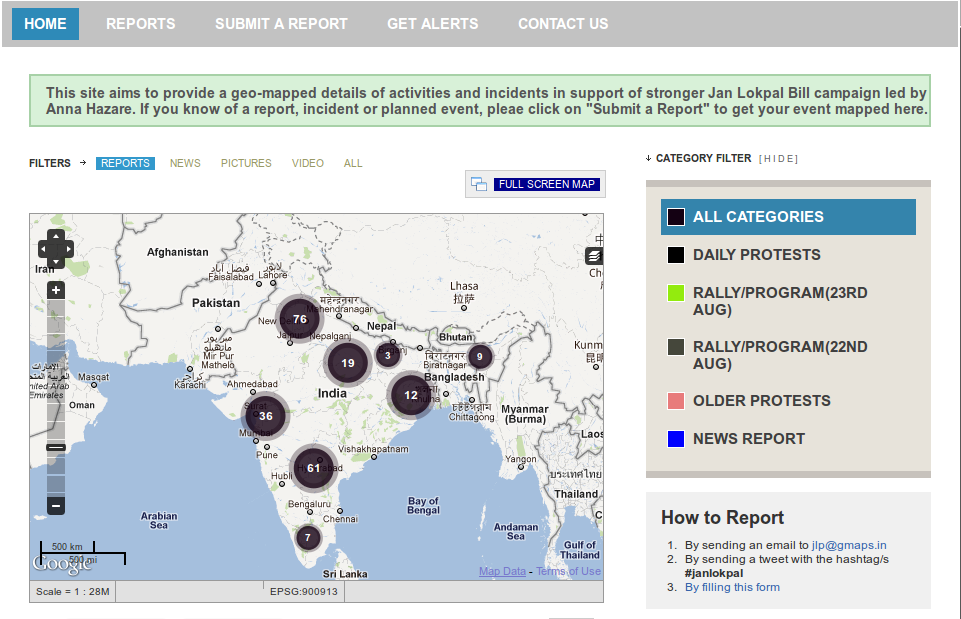The width and height of the screenshot is (961, 619).
Task: Open the cluster marker labeled 36
Action: coord(265,416)
